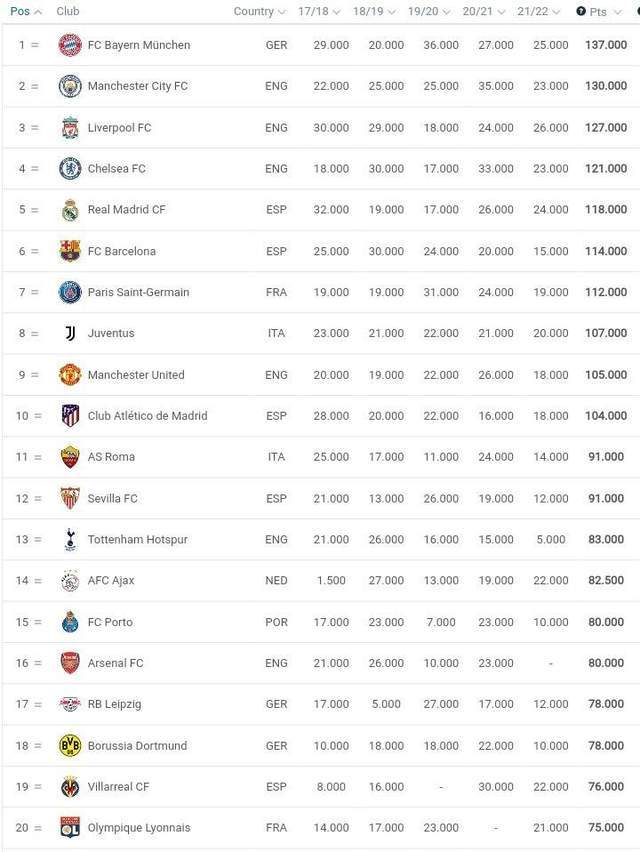Sort by the 21/22 season column
The height and width of the screenshot is (852, 640).
(x=538, y=11)
